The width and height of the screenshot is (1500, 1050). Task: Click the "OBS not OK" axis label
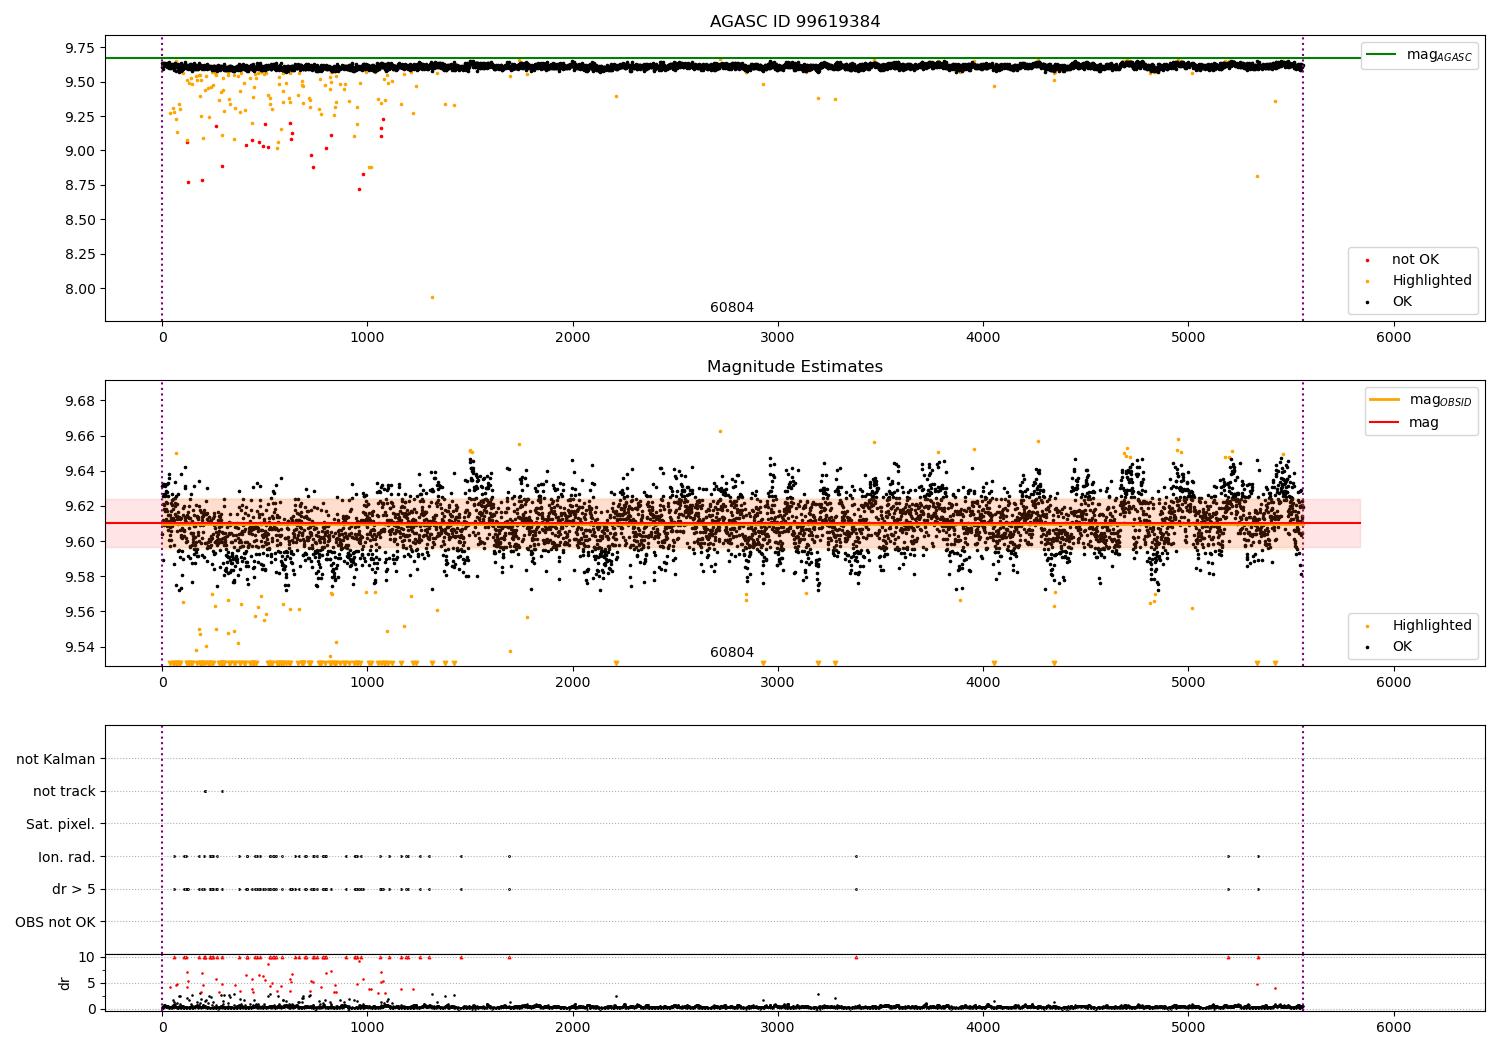coord(56,922)
